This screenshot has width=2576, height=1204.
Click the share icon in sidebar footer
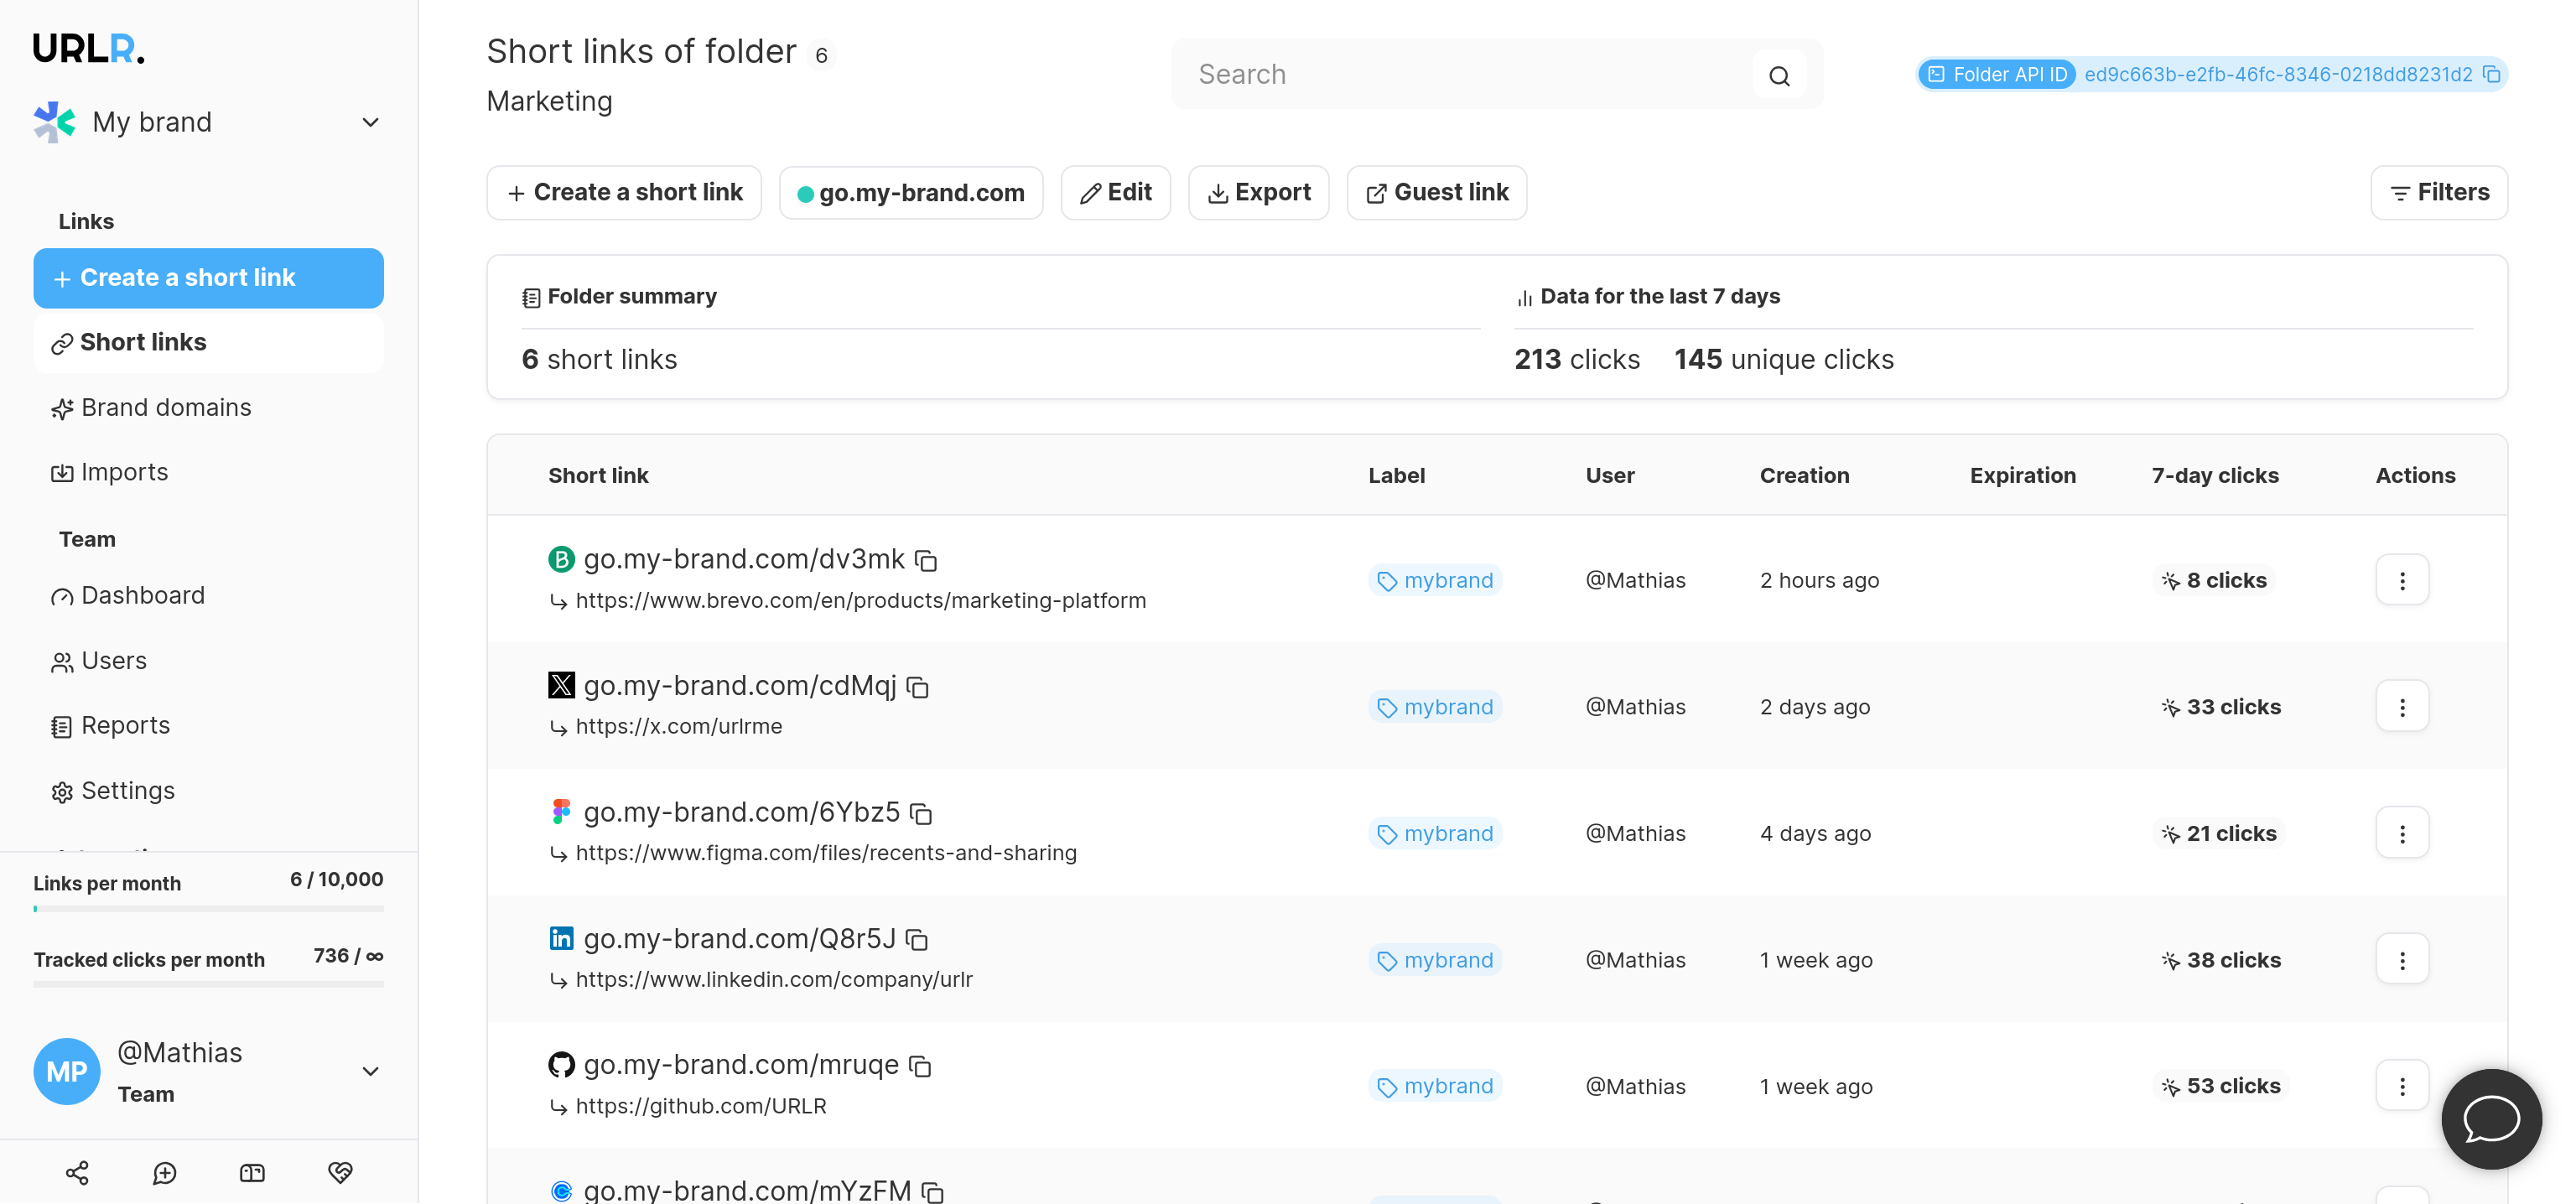[x=77, y=1173]
